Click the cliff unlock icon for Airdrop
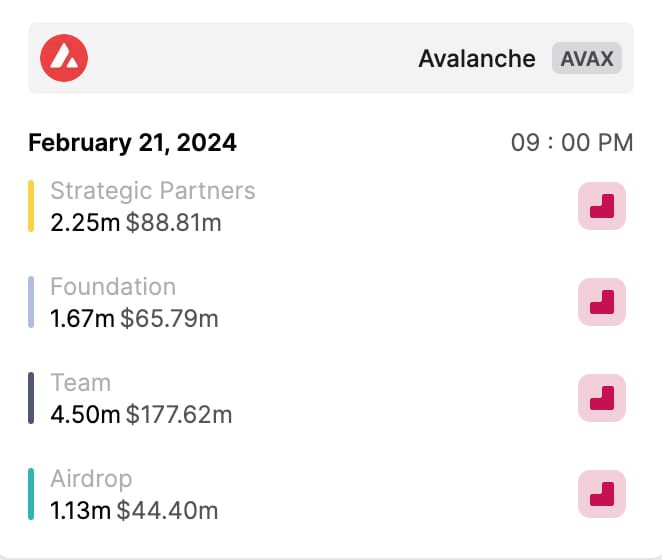This screenshot has height=560, width=662. coord(602,494)
